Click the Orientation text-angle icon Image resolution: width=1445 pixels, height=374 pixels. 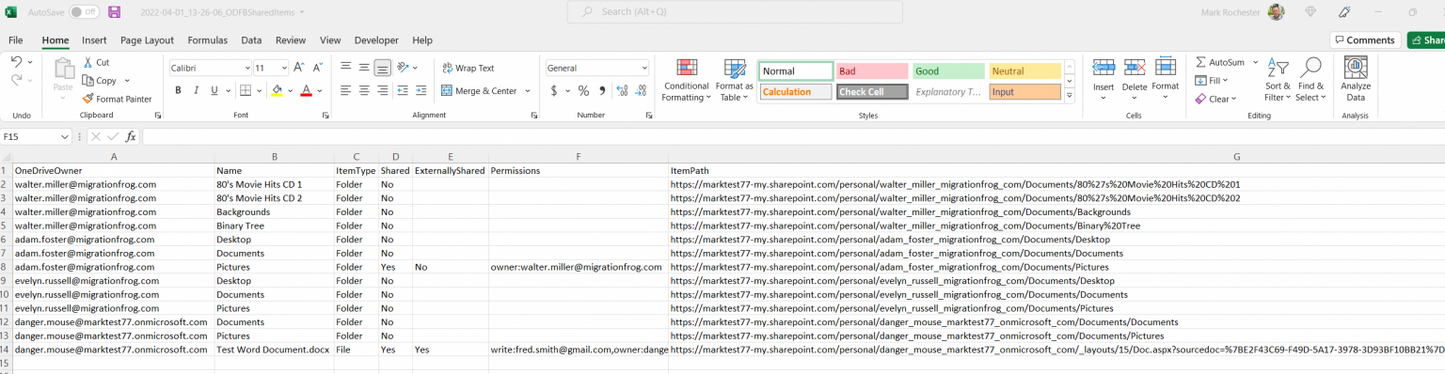[403, 68]
